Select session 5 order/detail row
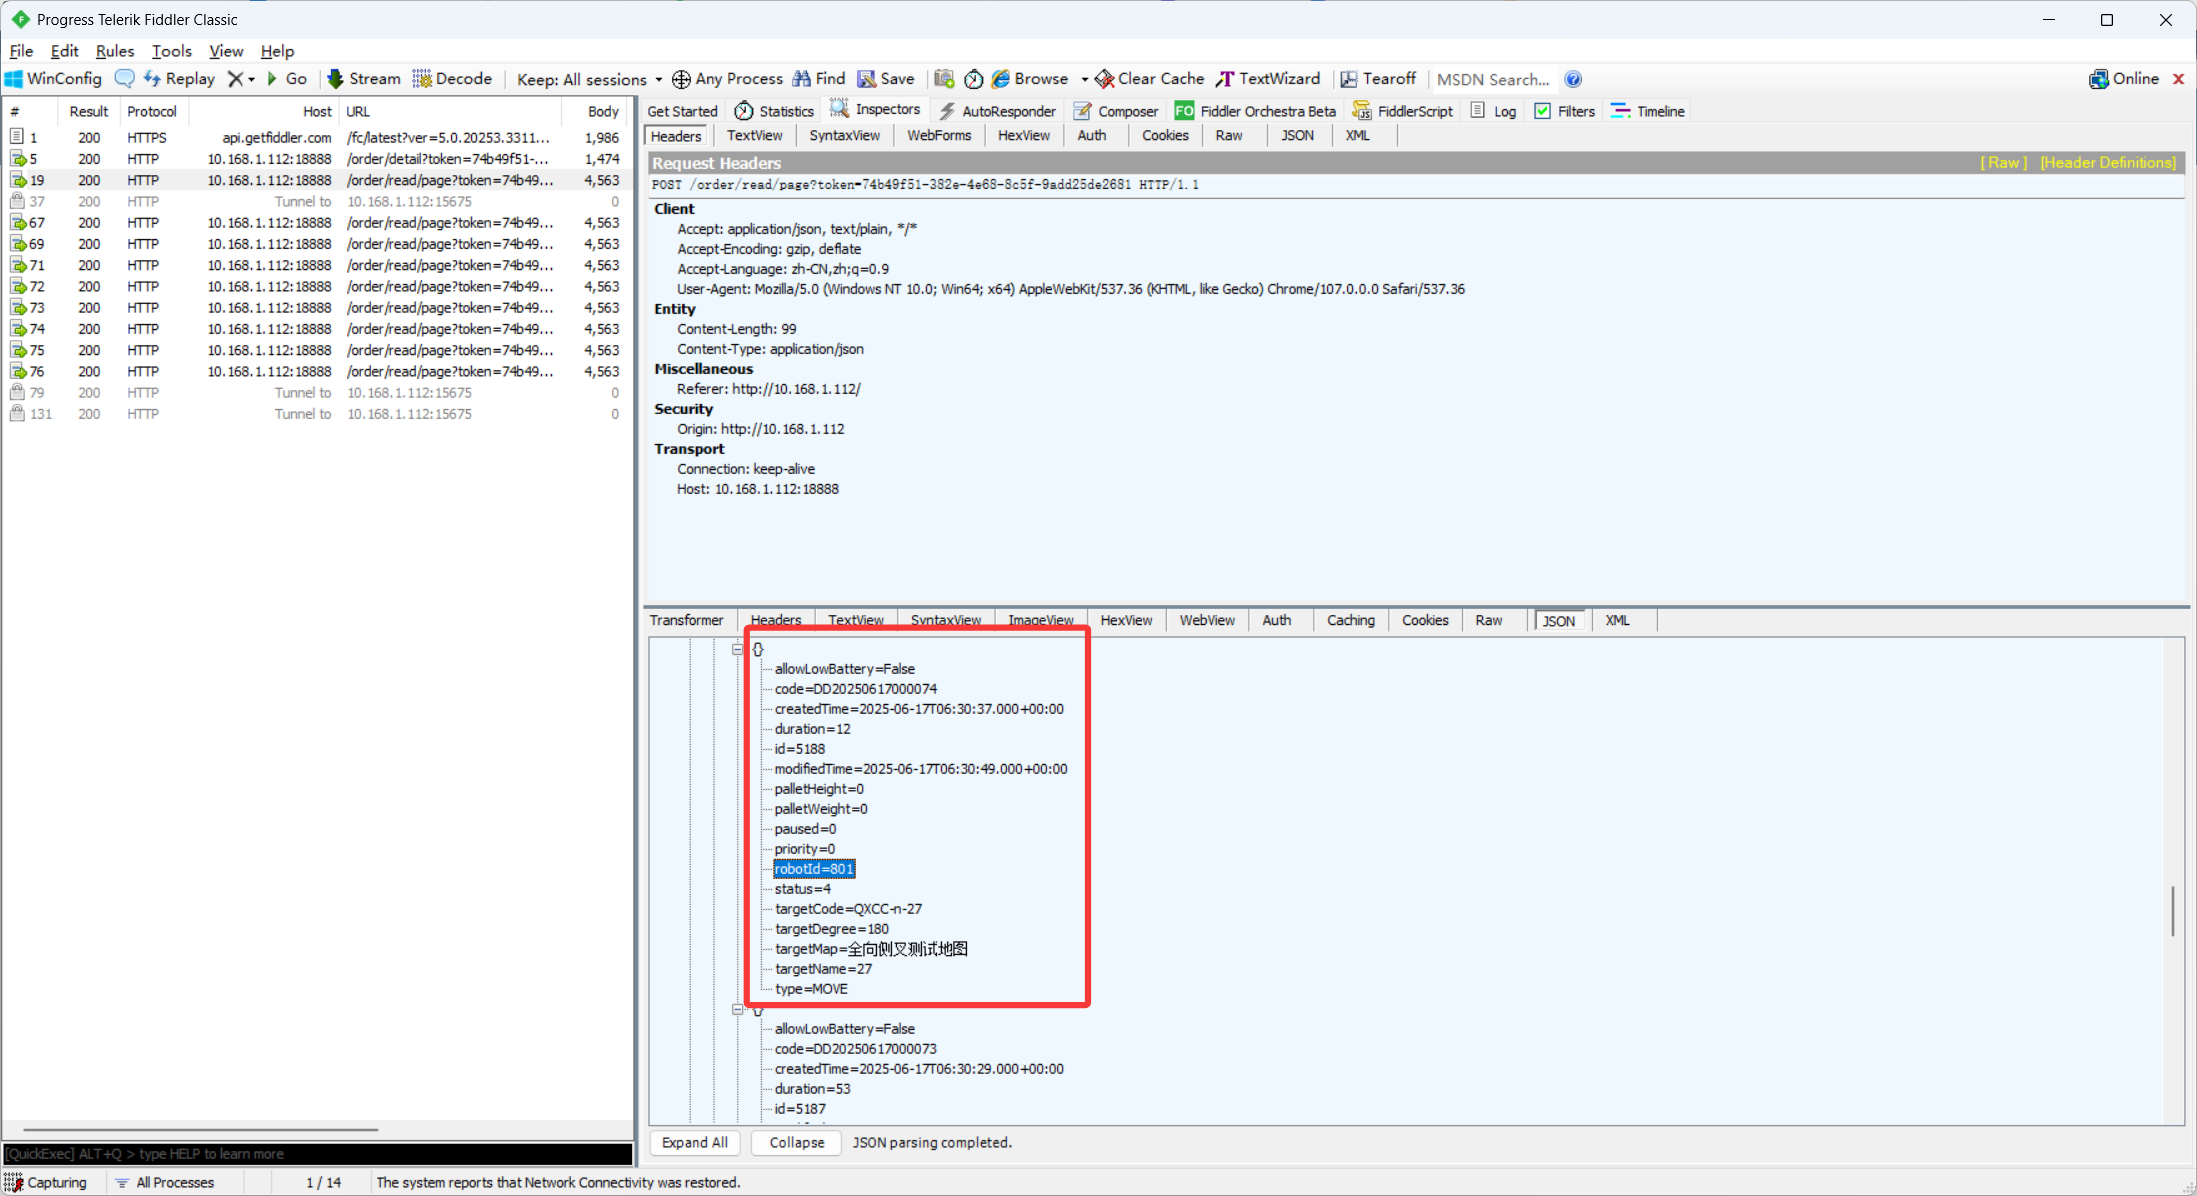The image size is (2197, 1196). (316, 159)
